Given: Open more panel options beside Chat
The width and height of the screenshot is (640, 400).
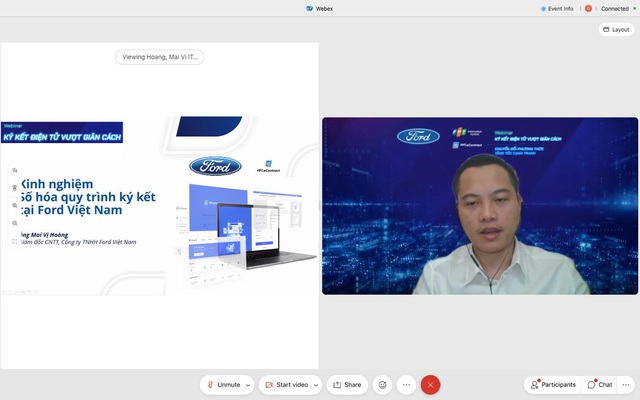Looking at the screenshot, I should pos(626,384).
